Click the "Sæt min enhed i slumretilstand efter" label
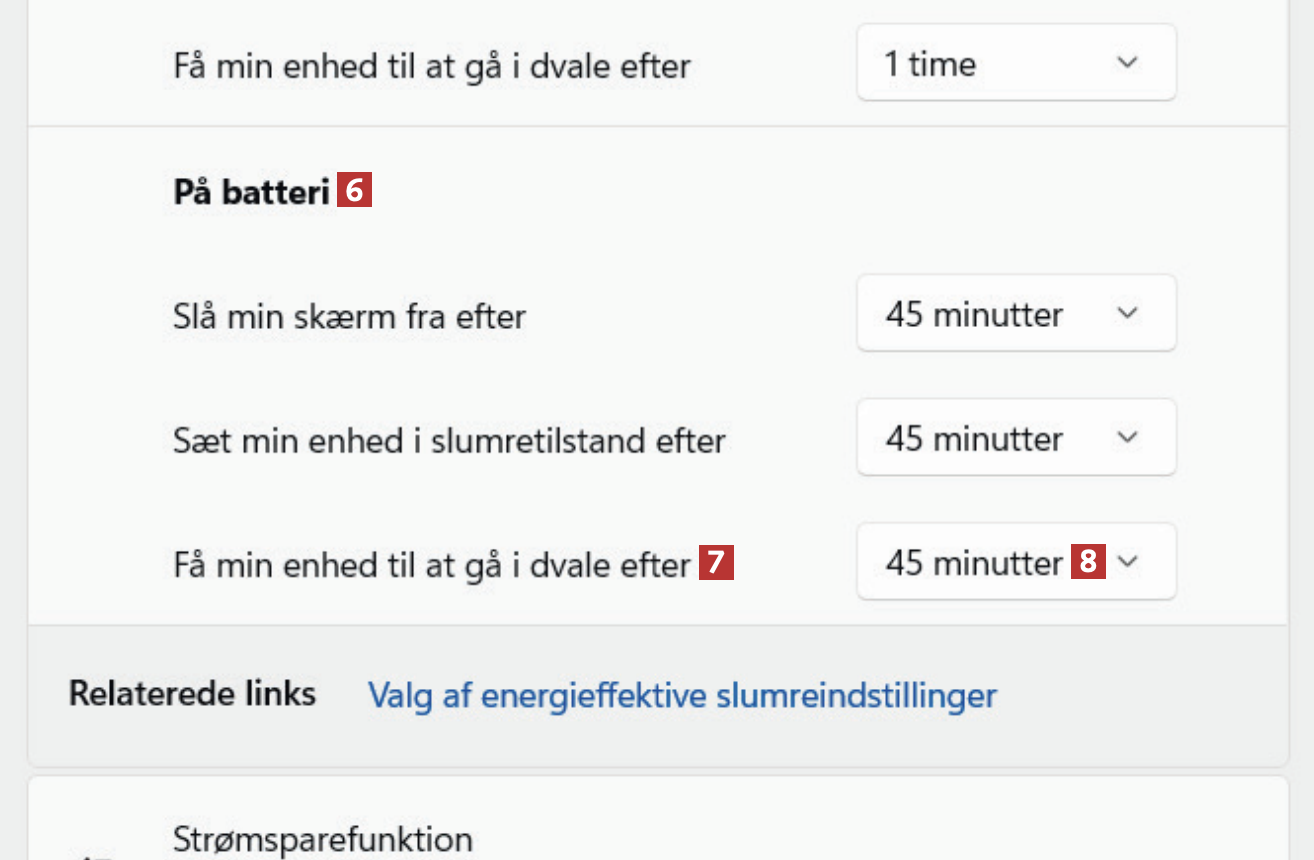 (449, 440)
